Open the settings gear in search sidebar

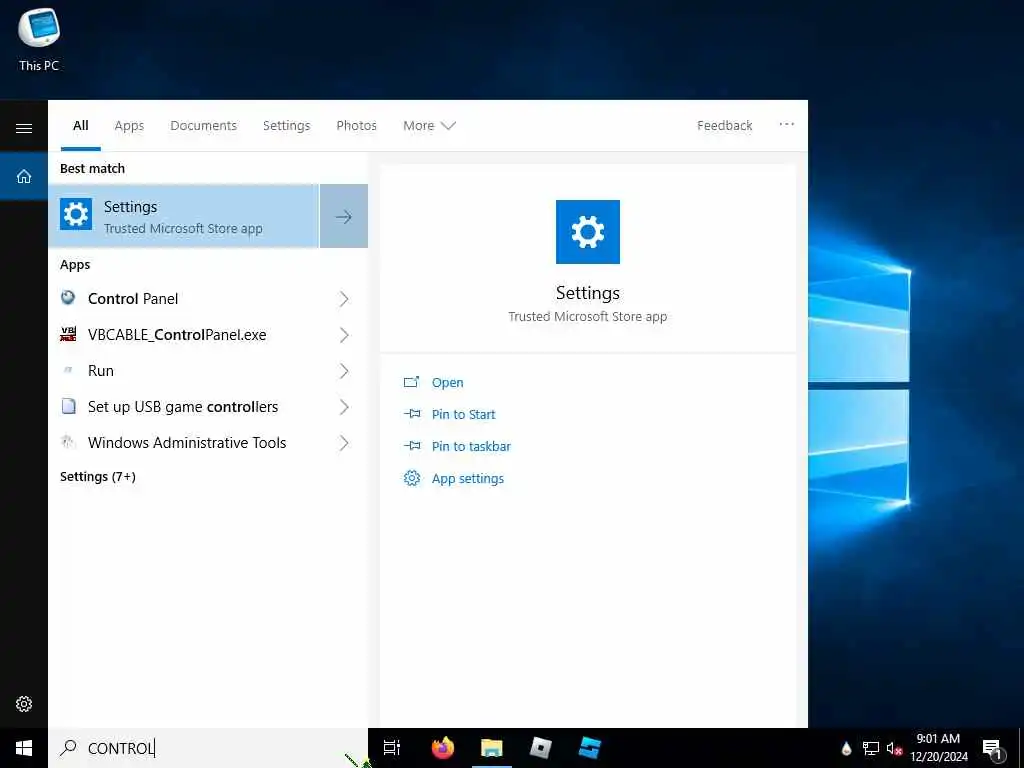[24, 704]
